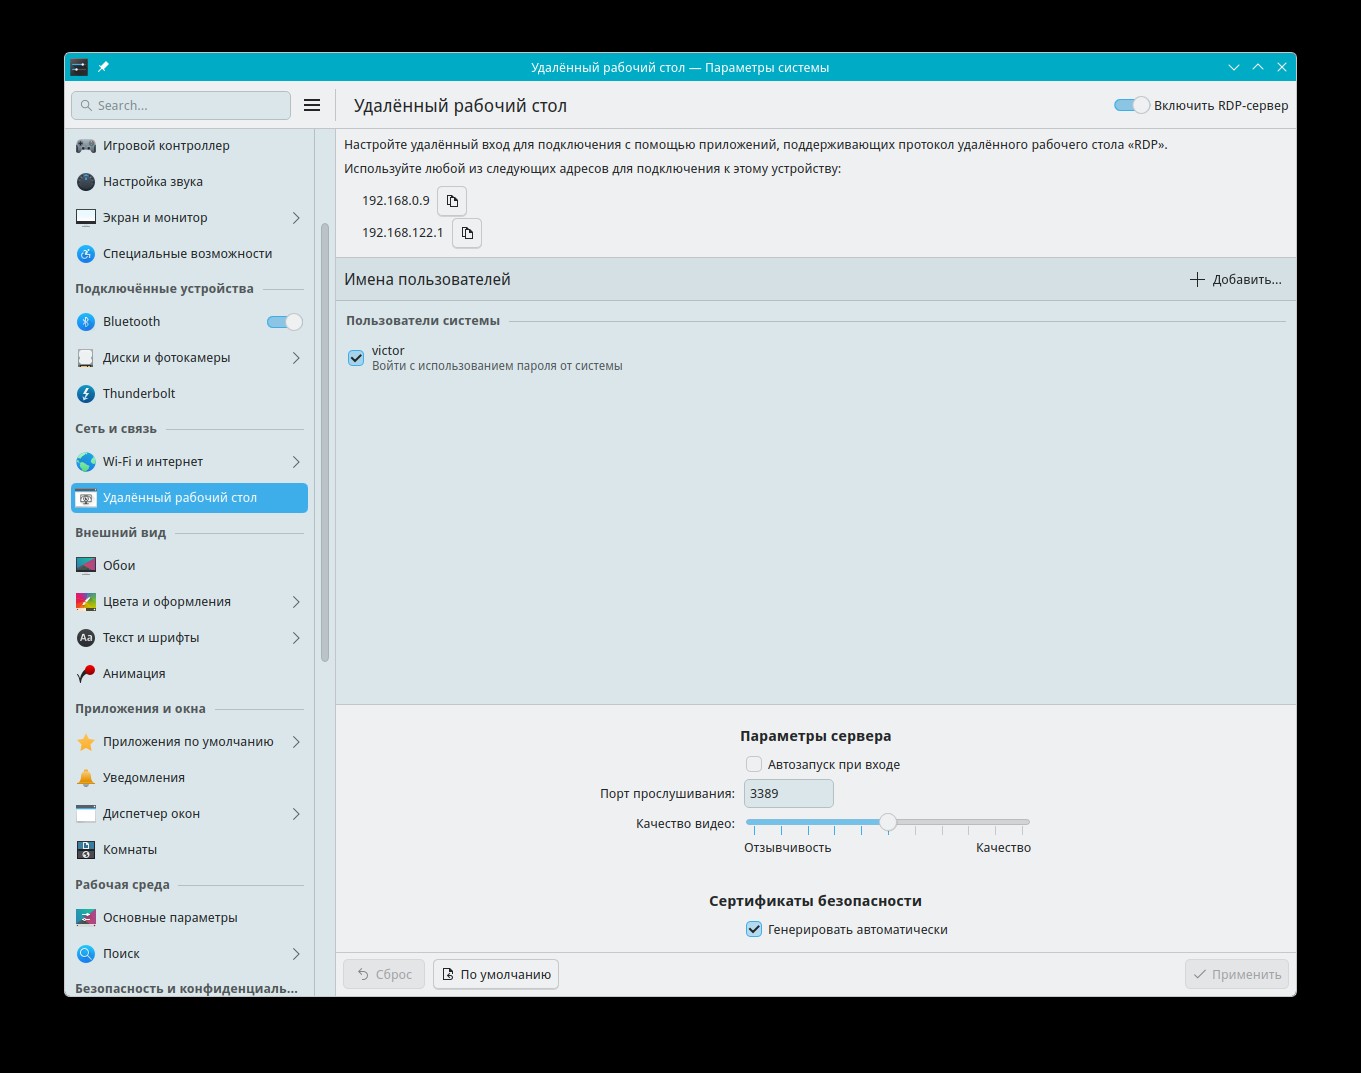Viewport: 1361px width, 1073px height.
Task: Open the Accessibility icon in sidebar
Action: tap(86, 254)
